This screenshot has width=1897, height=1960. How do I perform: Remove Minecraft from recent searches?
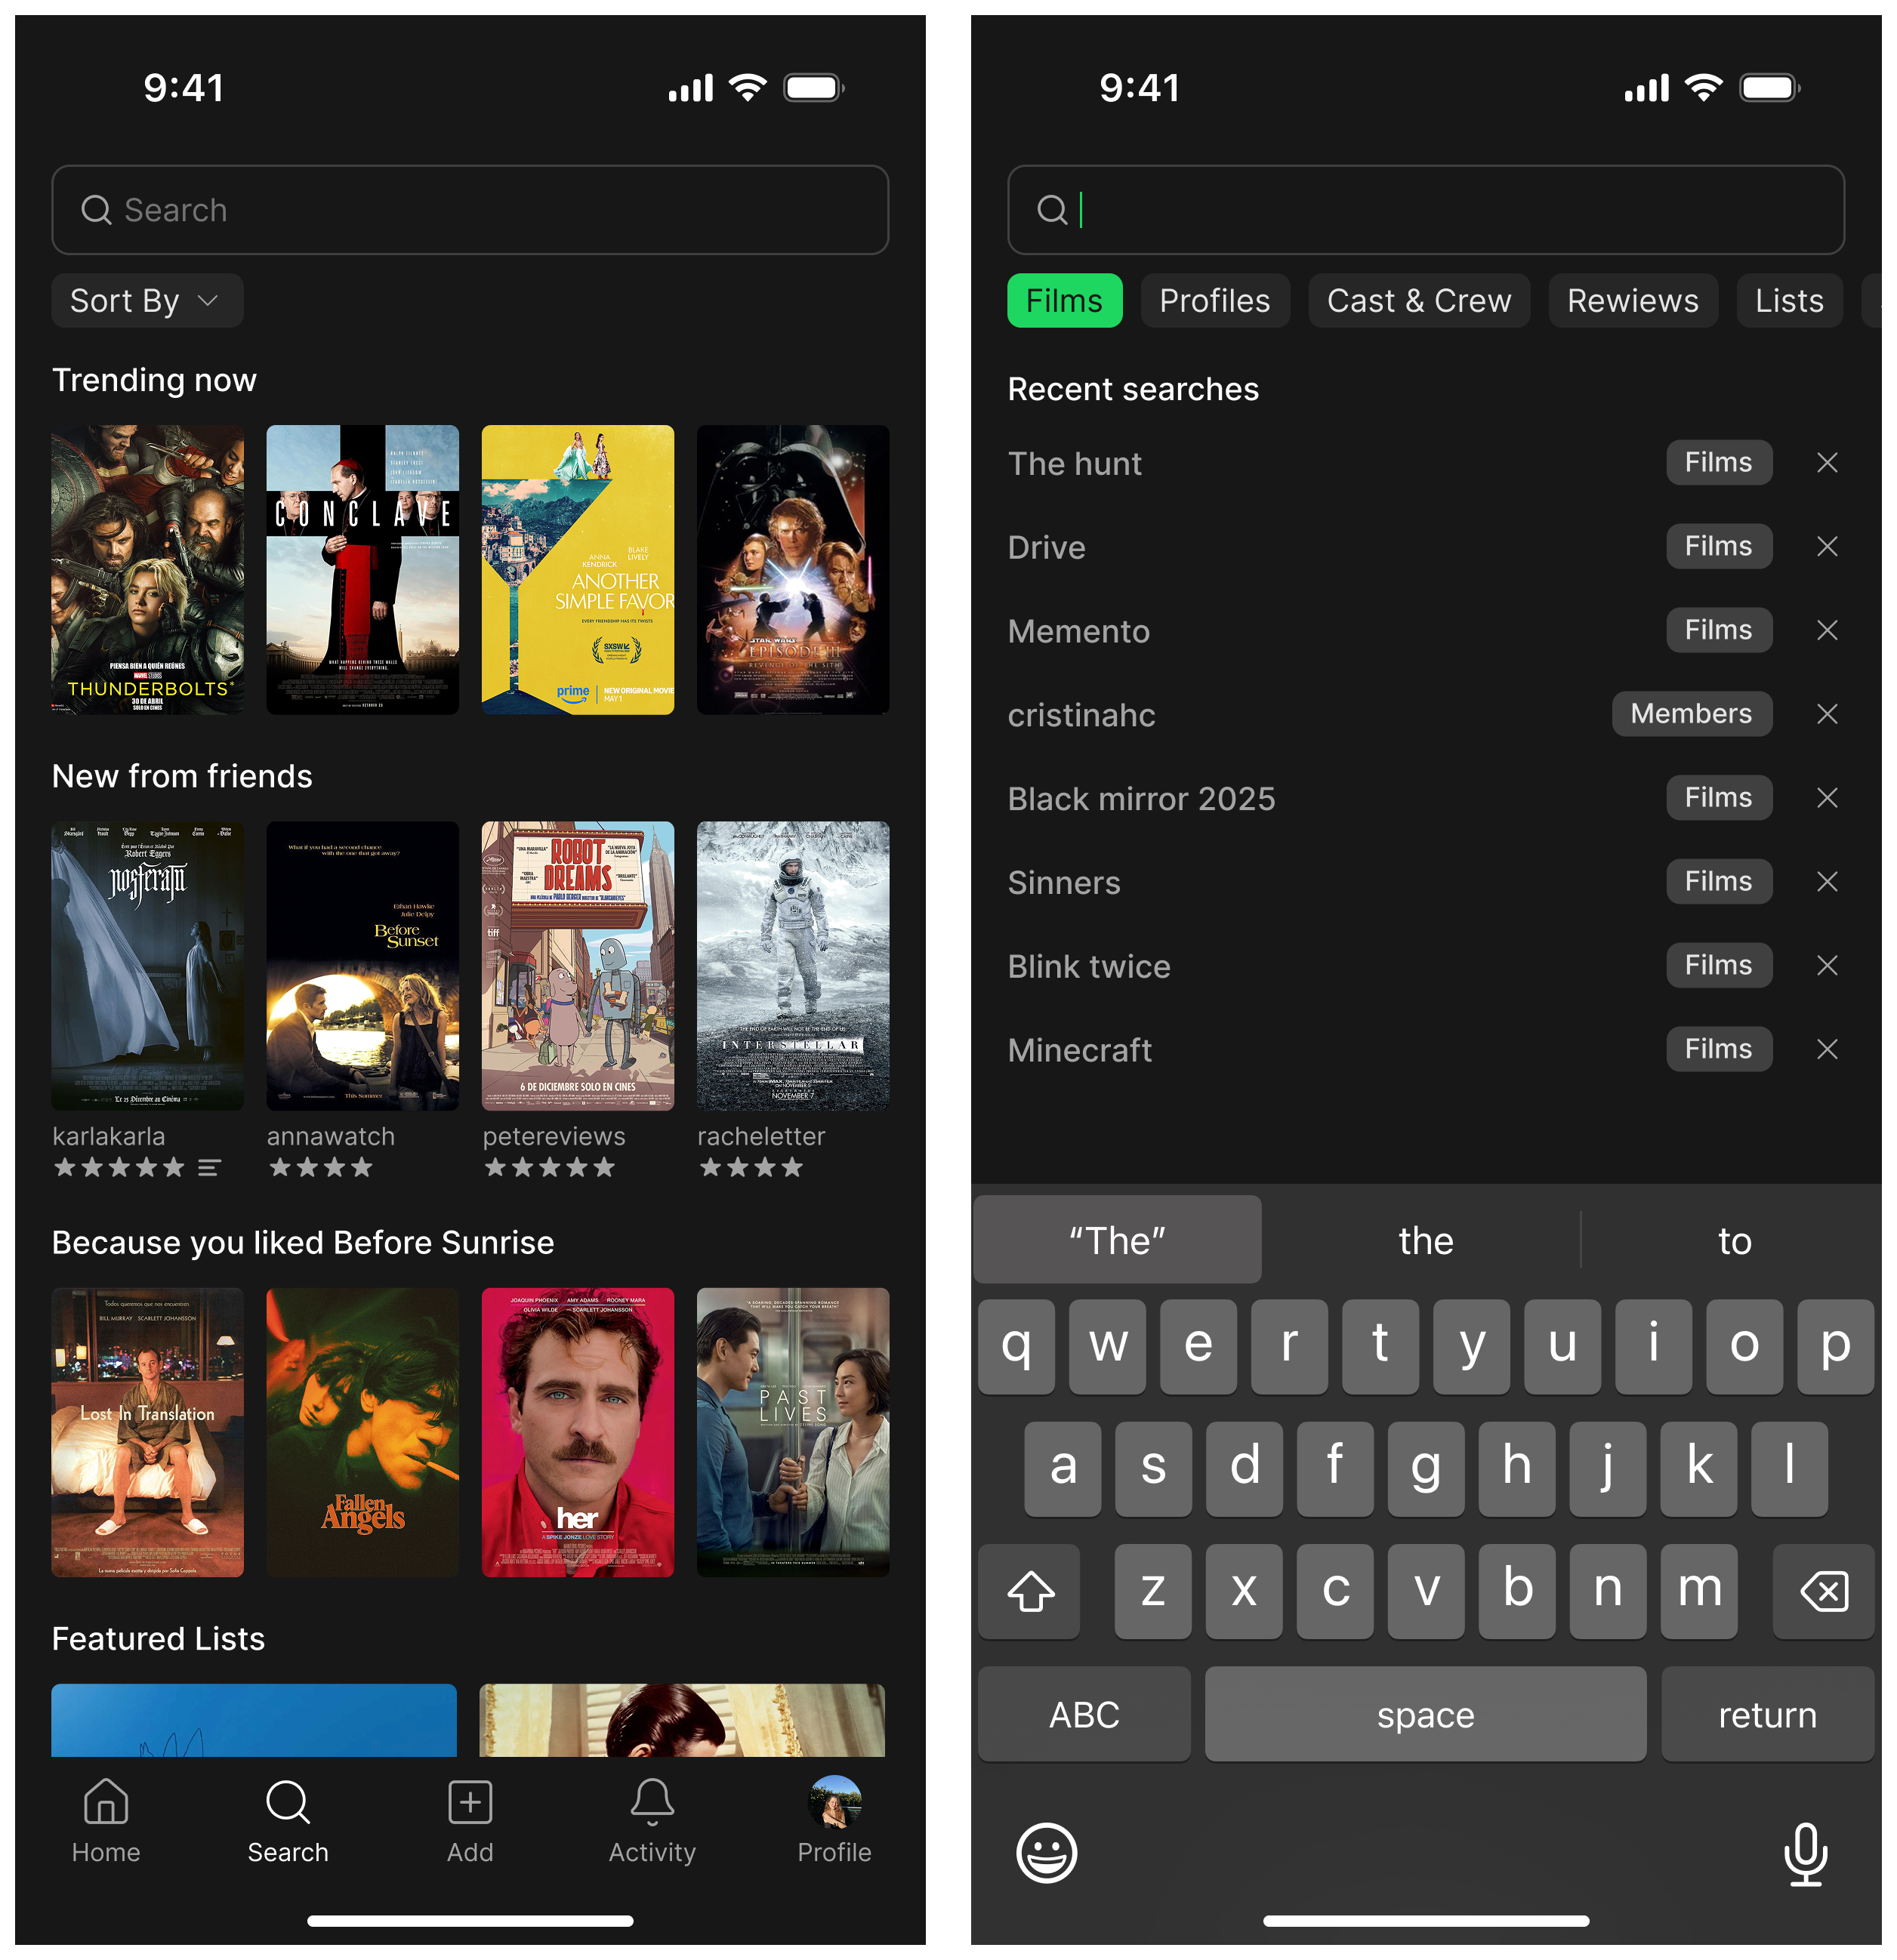[x=1828, y=1049]
